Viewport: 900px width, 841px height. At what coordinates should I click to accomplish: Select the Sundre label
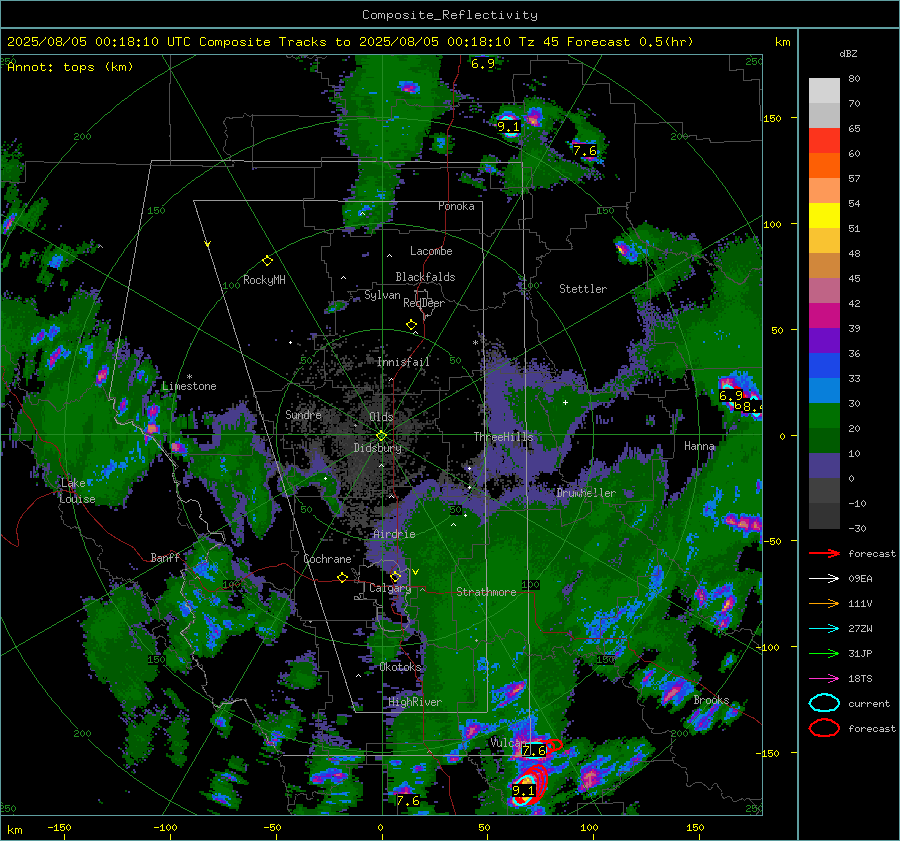click(303, 414)
